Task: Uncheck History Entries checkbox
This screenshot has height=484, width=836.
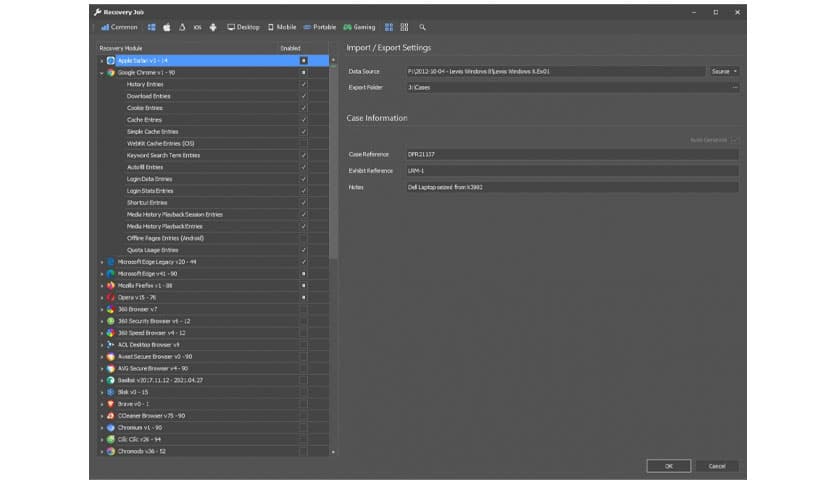Action: (x=303, y=84)
